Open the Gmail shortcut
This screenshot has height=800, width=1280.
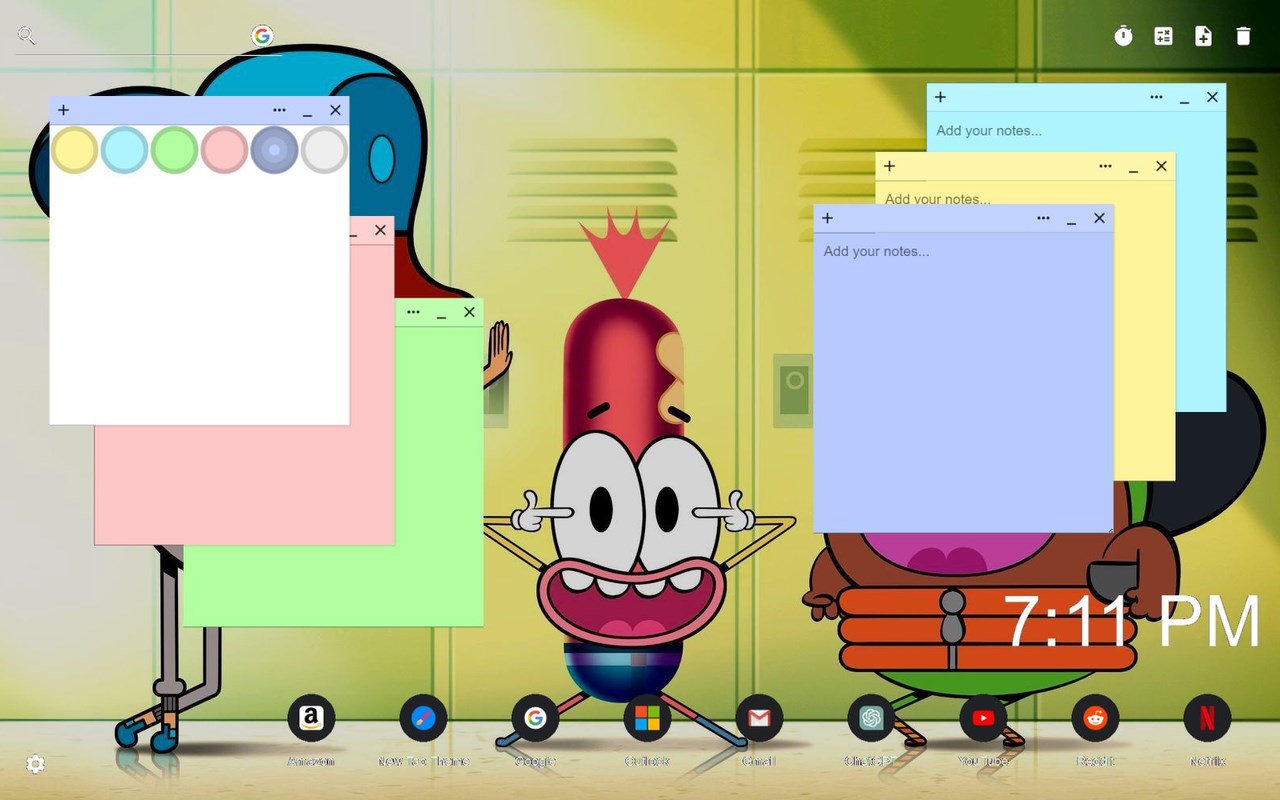coord(759,718)
